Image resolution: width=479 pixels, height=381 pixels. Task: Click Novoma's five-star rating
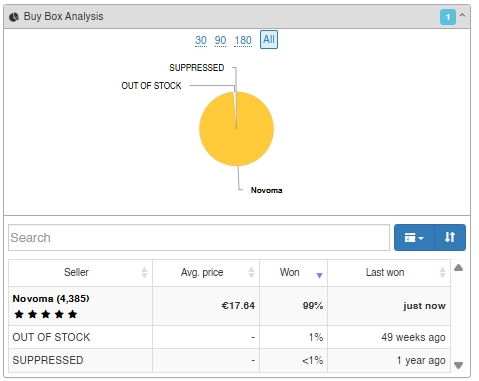coord(46,314)
